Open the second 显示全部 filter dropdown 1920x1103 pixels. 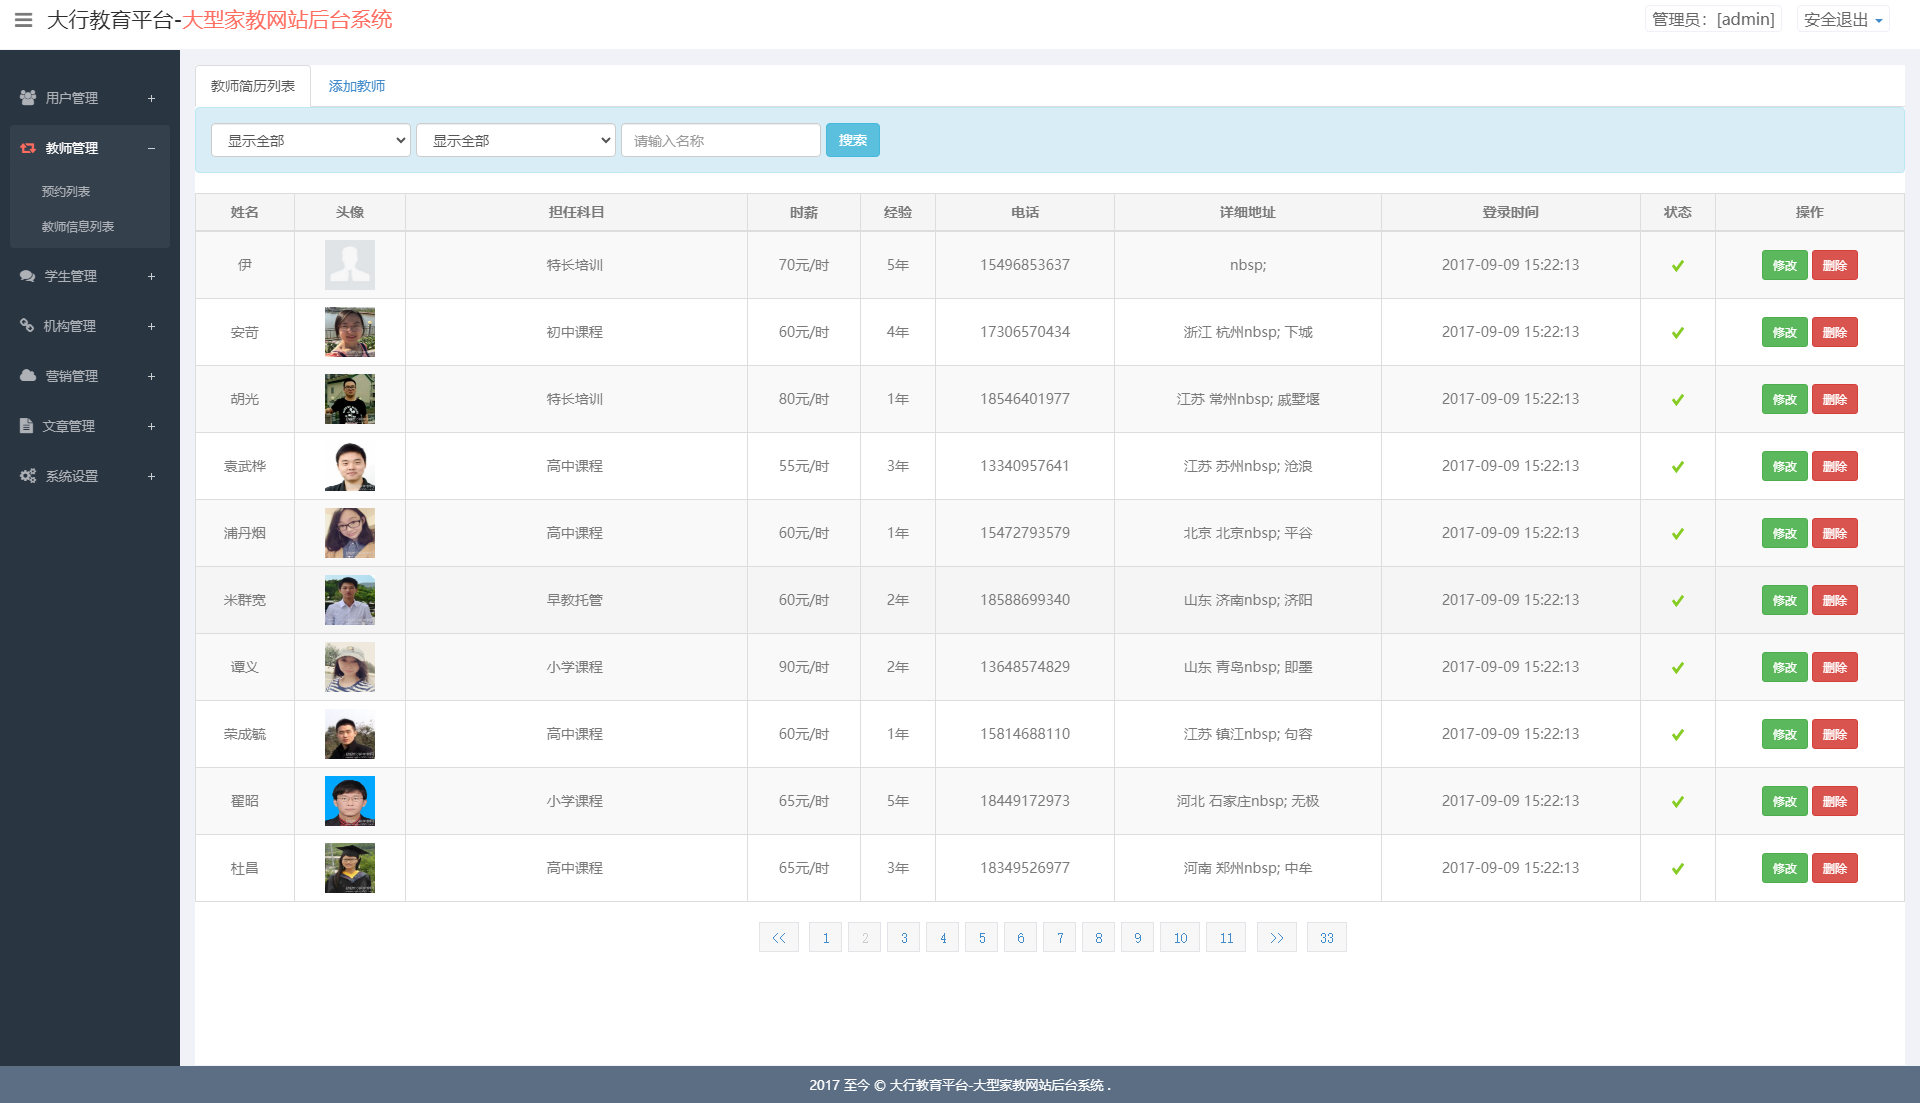click(x=516, y=140)
